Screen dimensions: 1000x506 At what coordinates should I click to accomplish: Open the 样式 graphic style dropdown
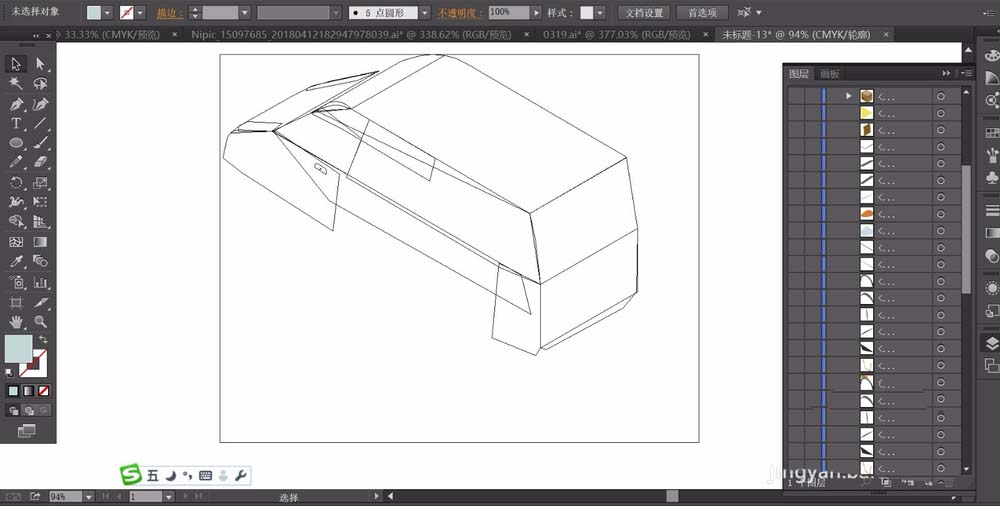(x=600, y=13)
